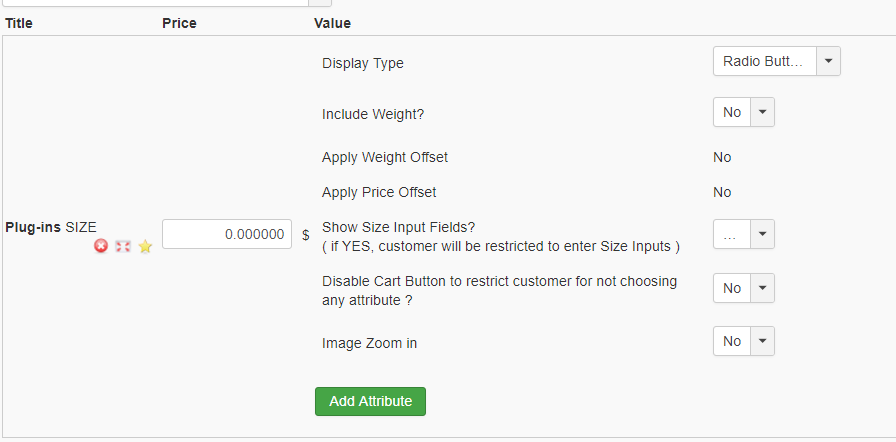Click into the 0.000000 price input field
896x442 pixels.
tap(227, 234)
